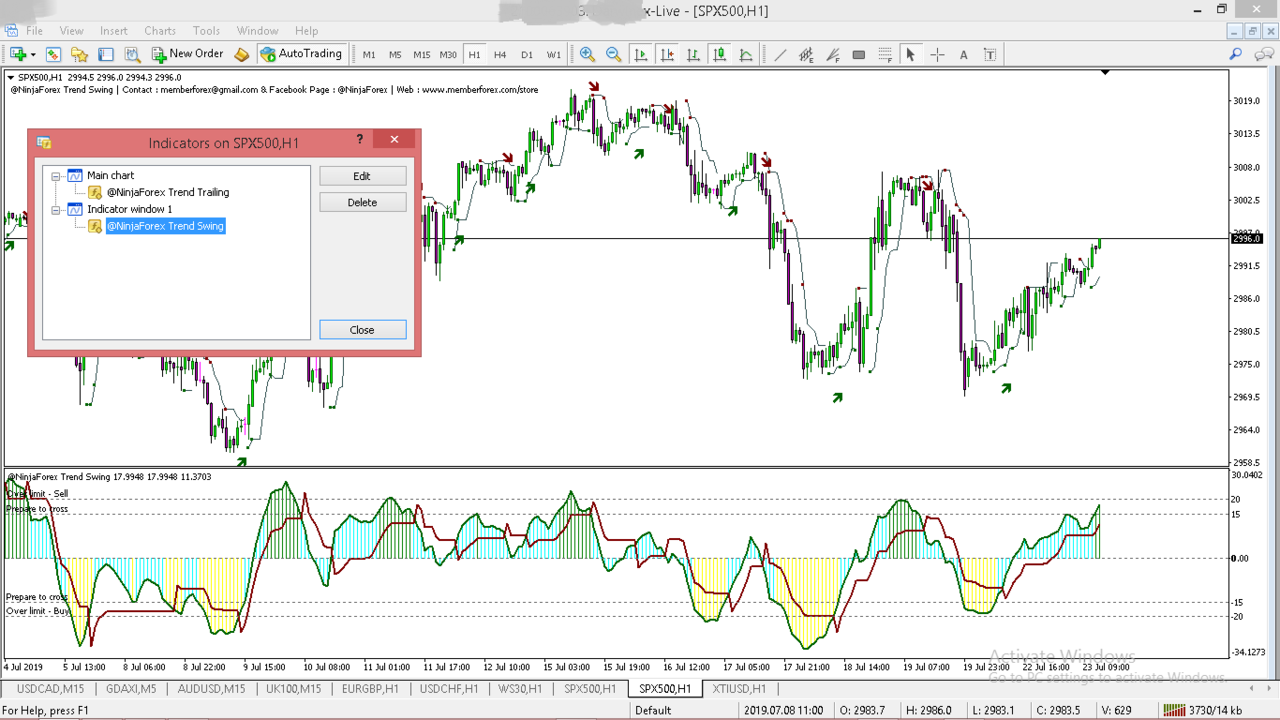
Task: Zoom in on the chart
Action: [x=587, y=54]
